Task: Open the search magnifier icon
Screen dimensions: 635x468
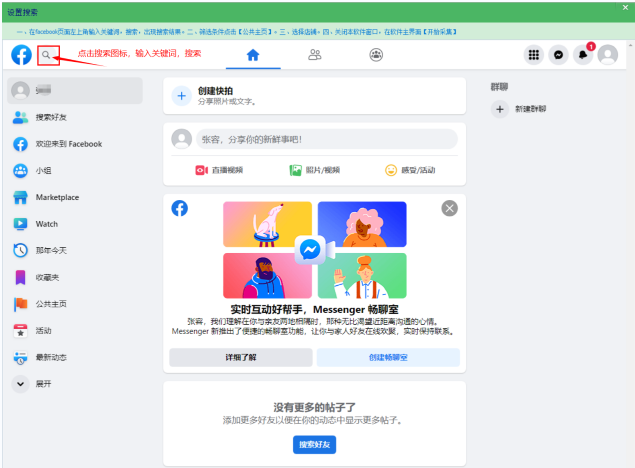Action: coord(47,55)
